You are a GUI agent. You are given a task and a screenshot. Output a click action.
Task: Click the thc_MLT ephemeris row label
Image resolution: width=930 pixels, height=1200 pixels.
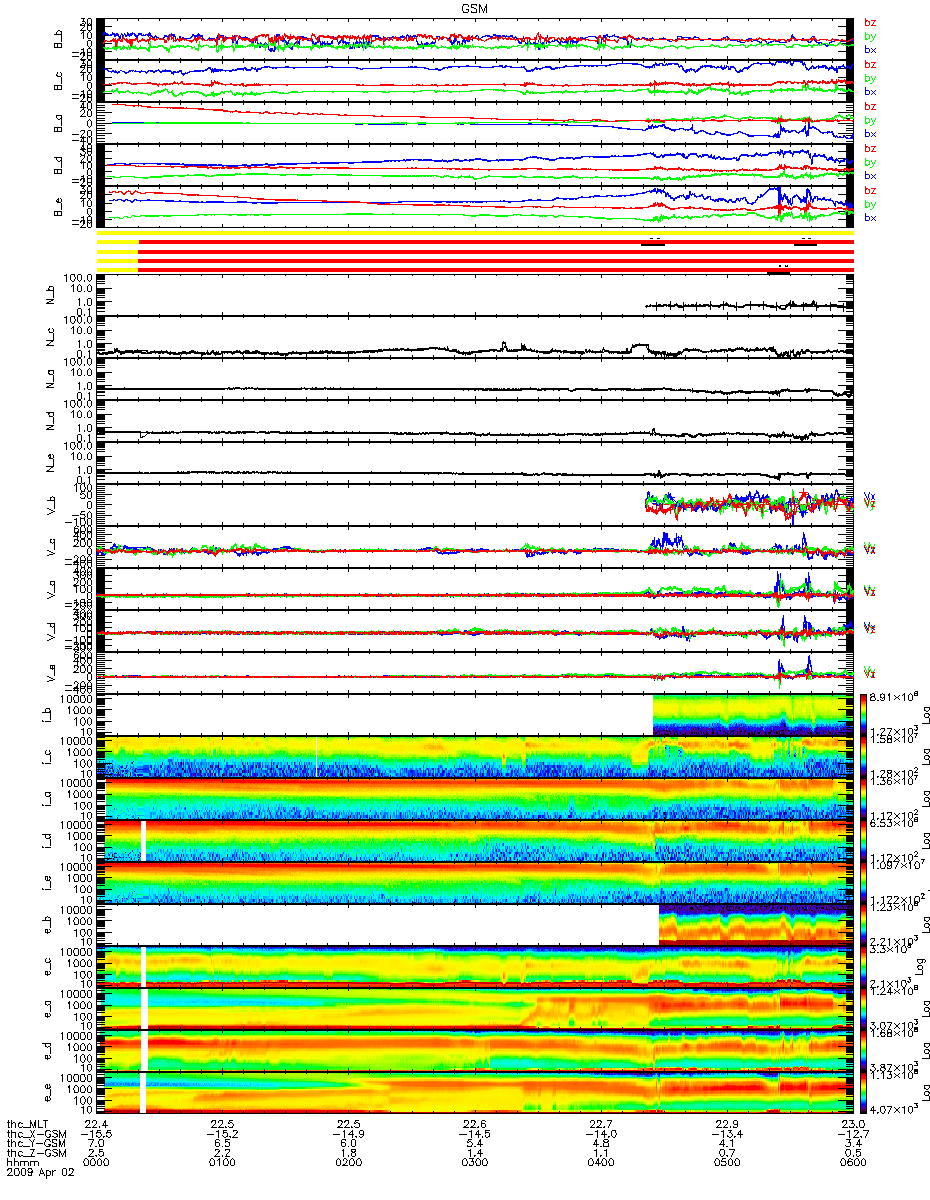coord(26,1124)
